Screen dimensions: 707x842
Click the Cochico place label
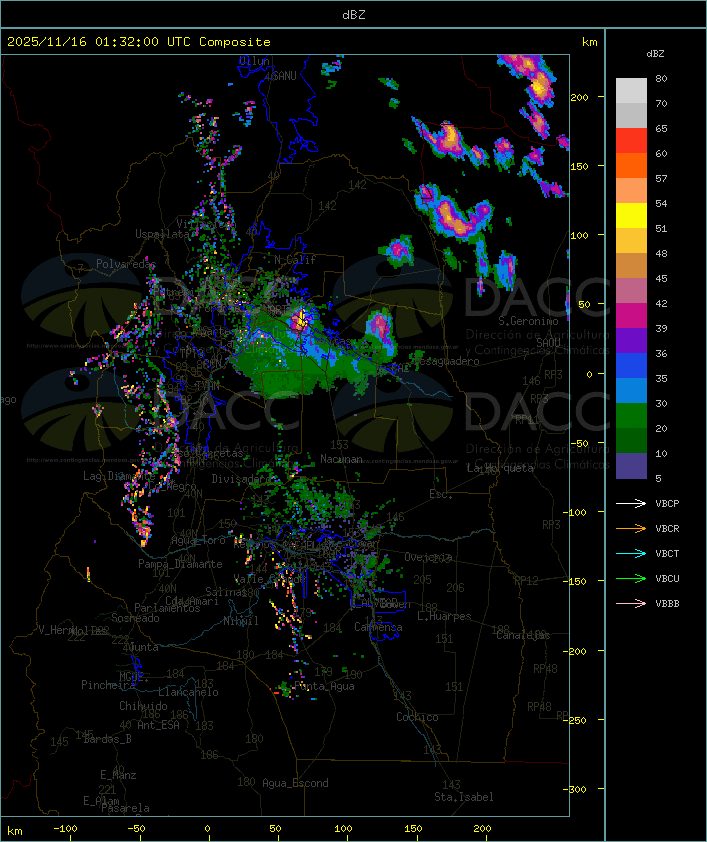tap(417, 717)
